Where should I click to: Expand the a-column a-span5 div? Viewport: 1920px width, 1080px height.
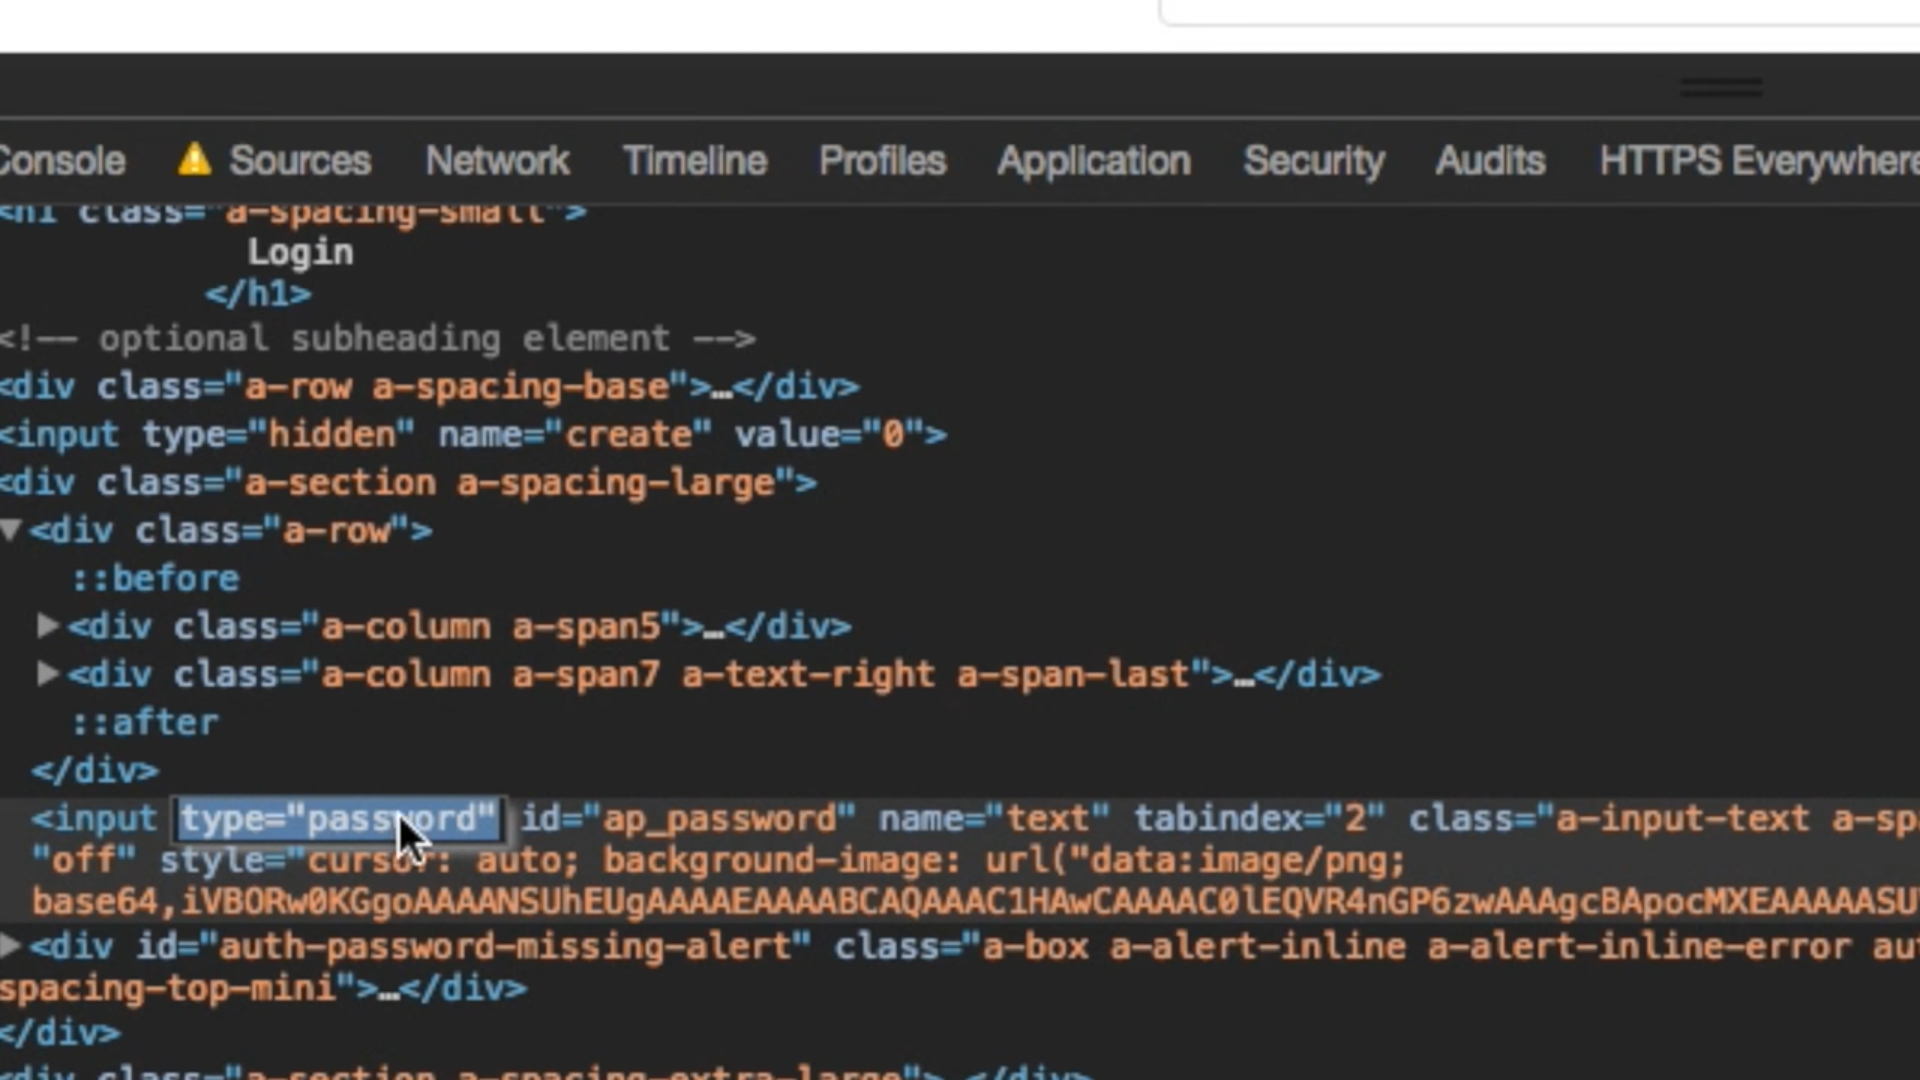pos(47,625)
